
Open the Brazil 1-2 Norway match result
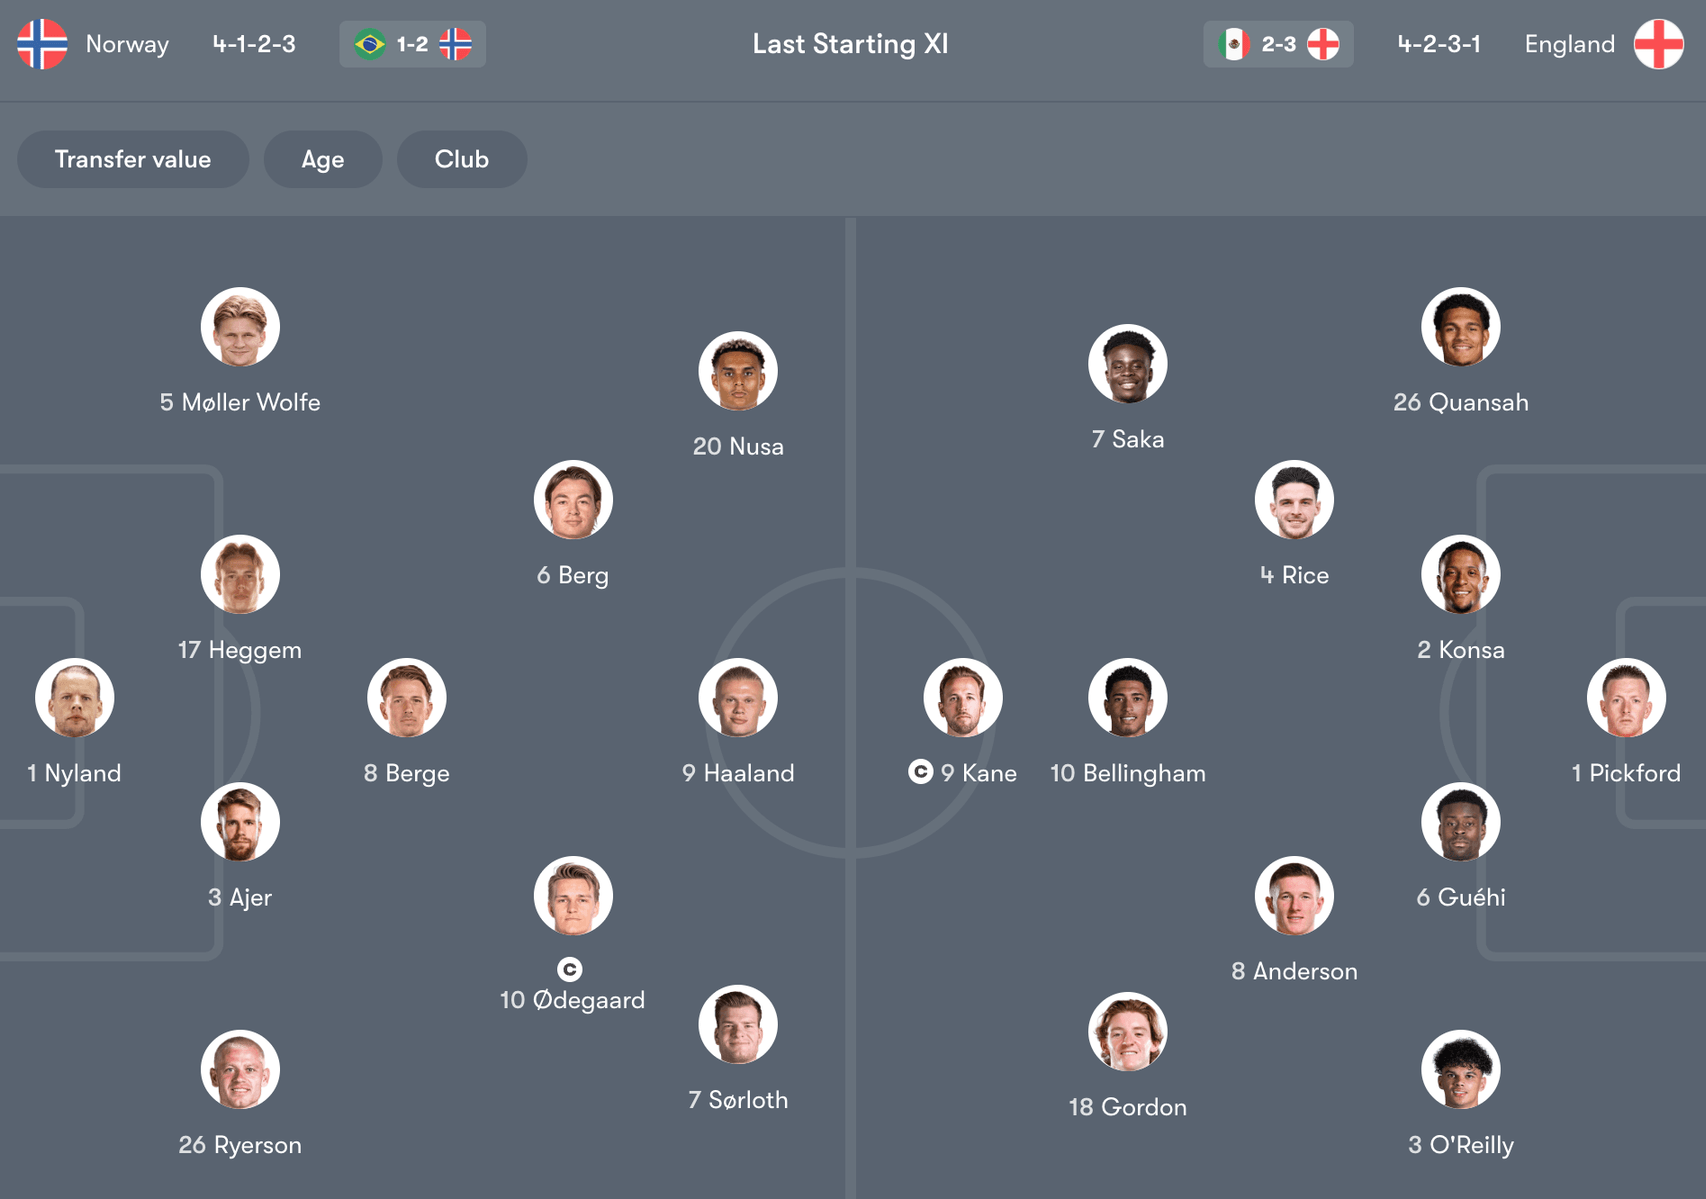[x=412, y=44]
